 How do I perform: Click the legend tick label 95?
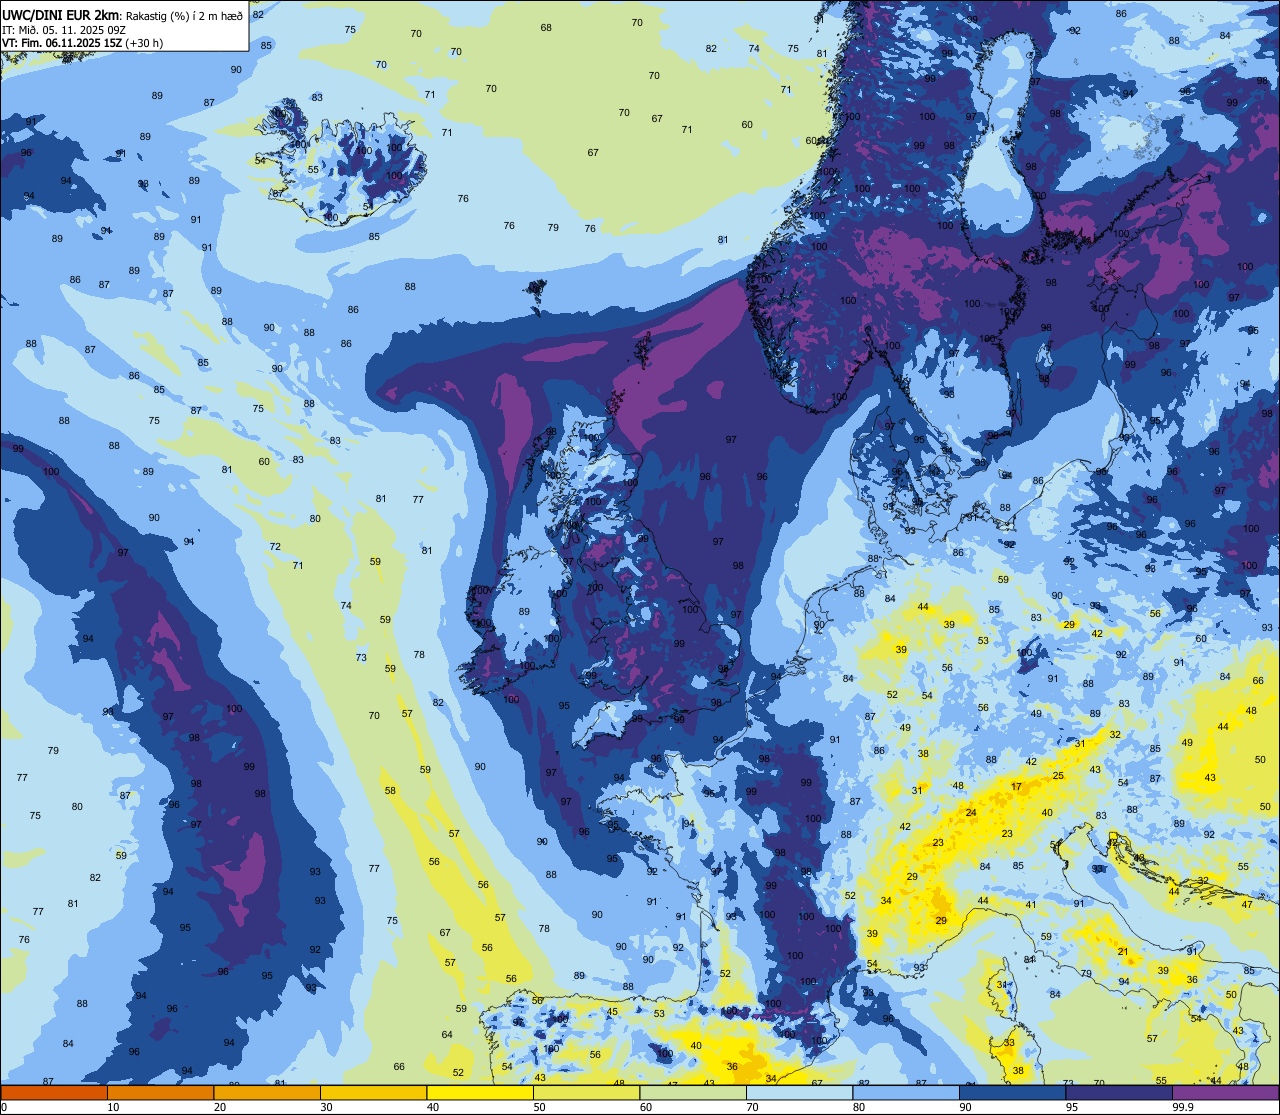click(x=1072, y=1107)
